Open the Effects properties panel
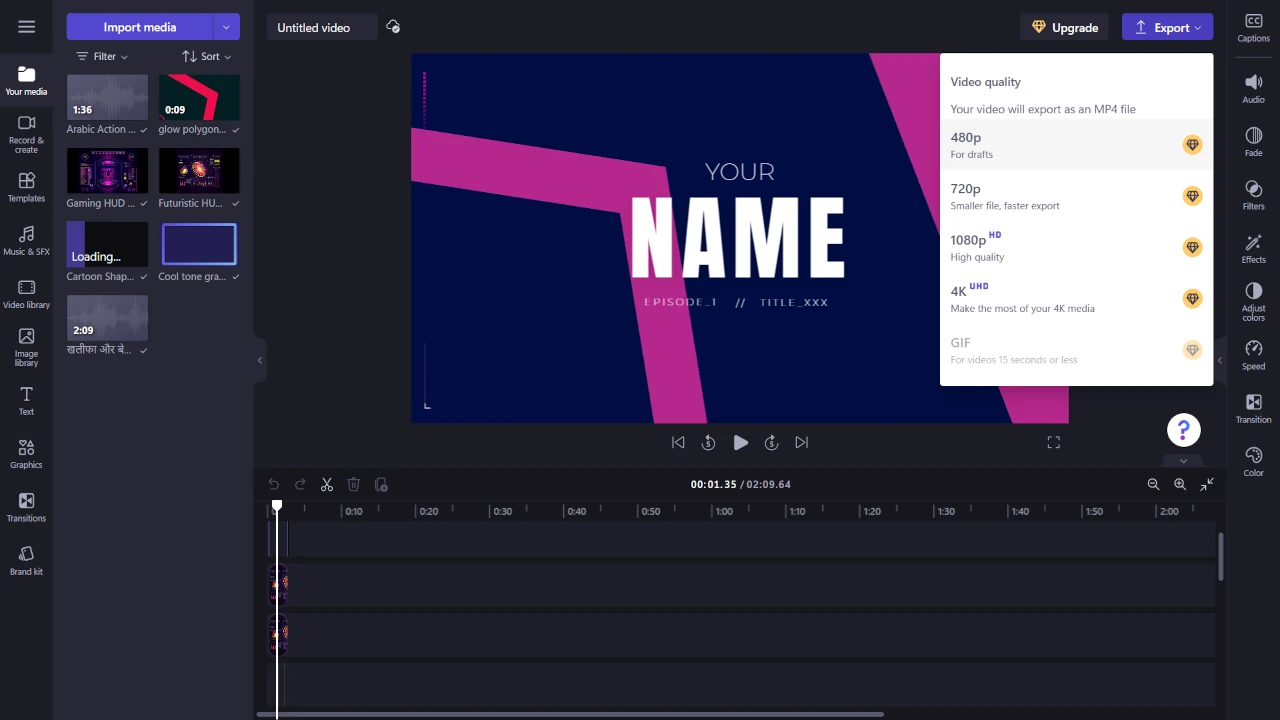This screenshot has width=1280, height=720. point(1253,249)
